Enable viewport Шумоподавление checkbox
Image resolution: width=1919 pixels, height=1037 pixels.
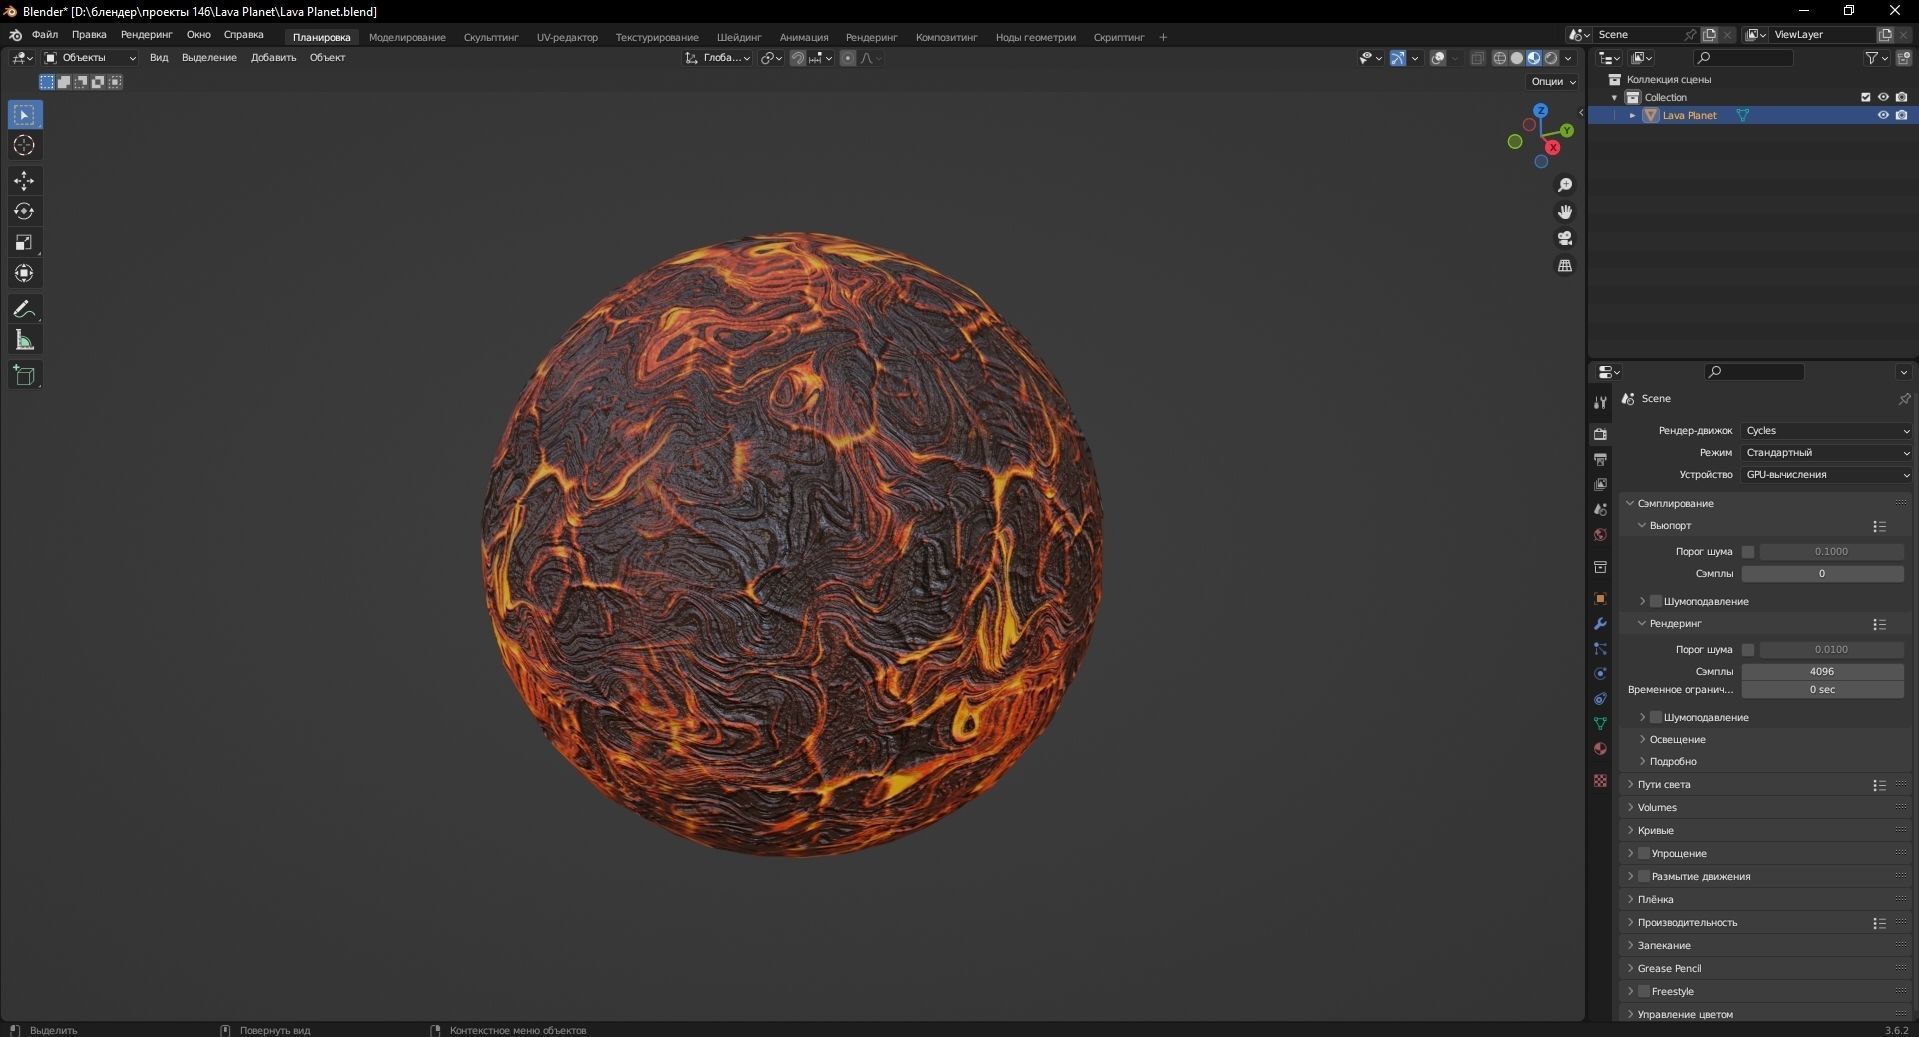point(1656,601)
